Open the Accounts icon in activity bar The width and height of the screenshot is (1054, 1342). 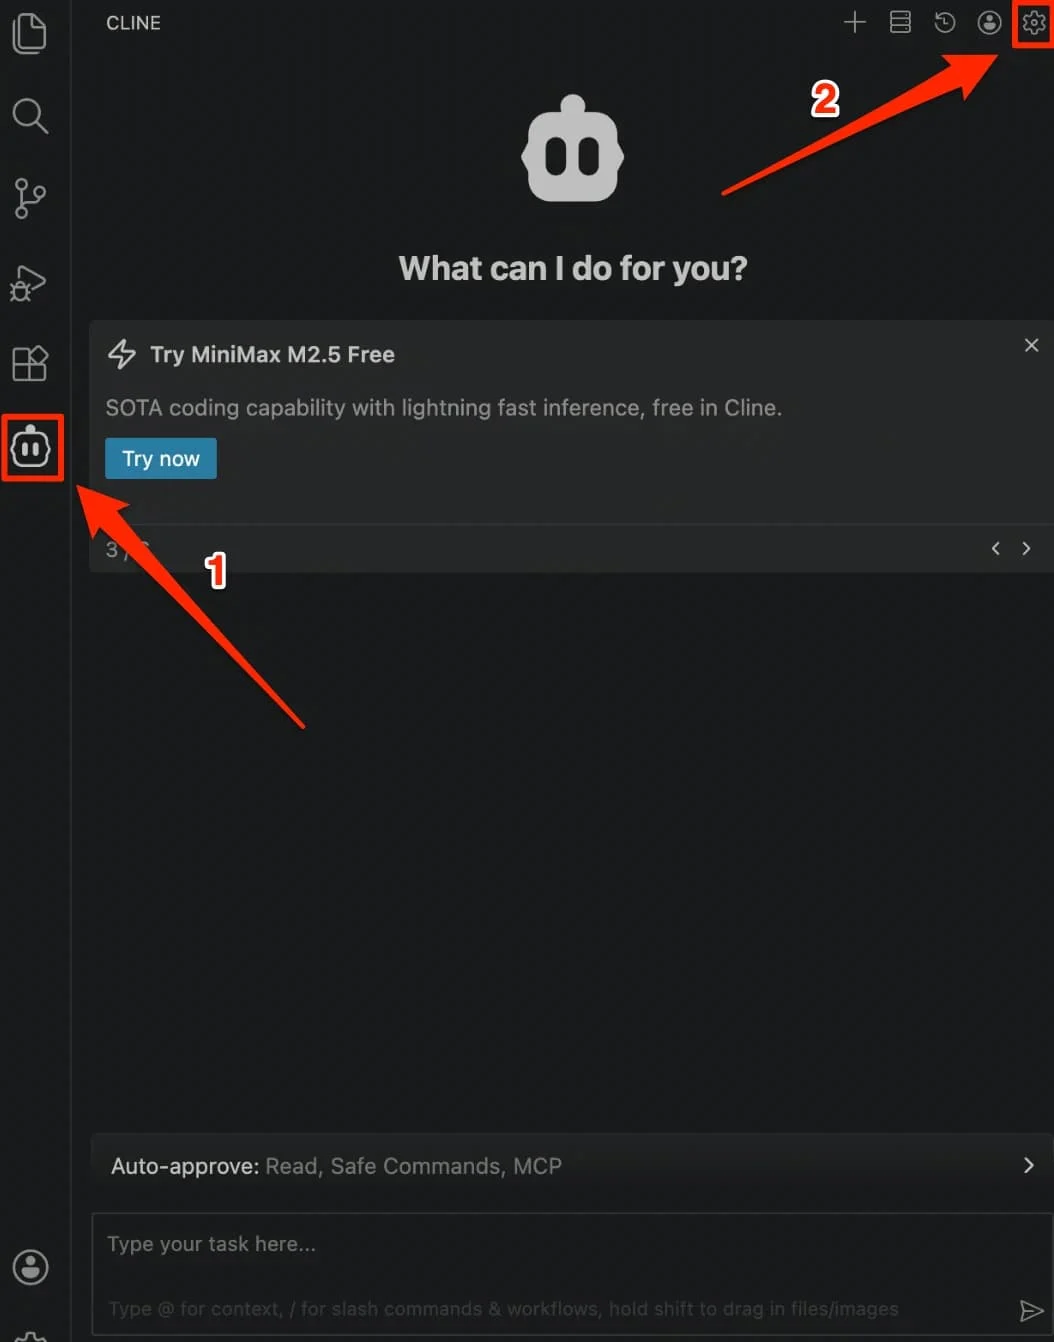coord(31,1267)
